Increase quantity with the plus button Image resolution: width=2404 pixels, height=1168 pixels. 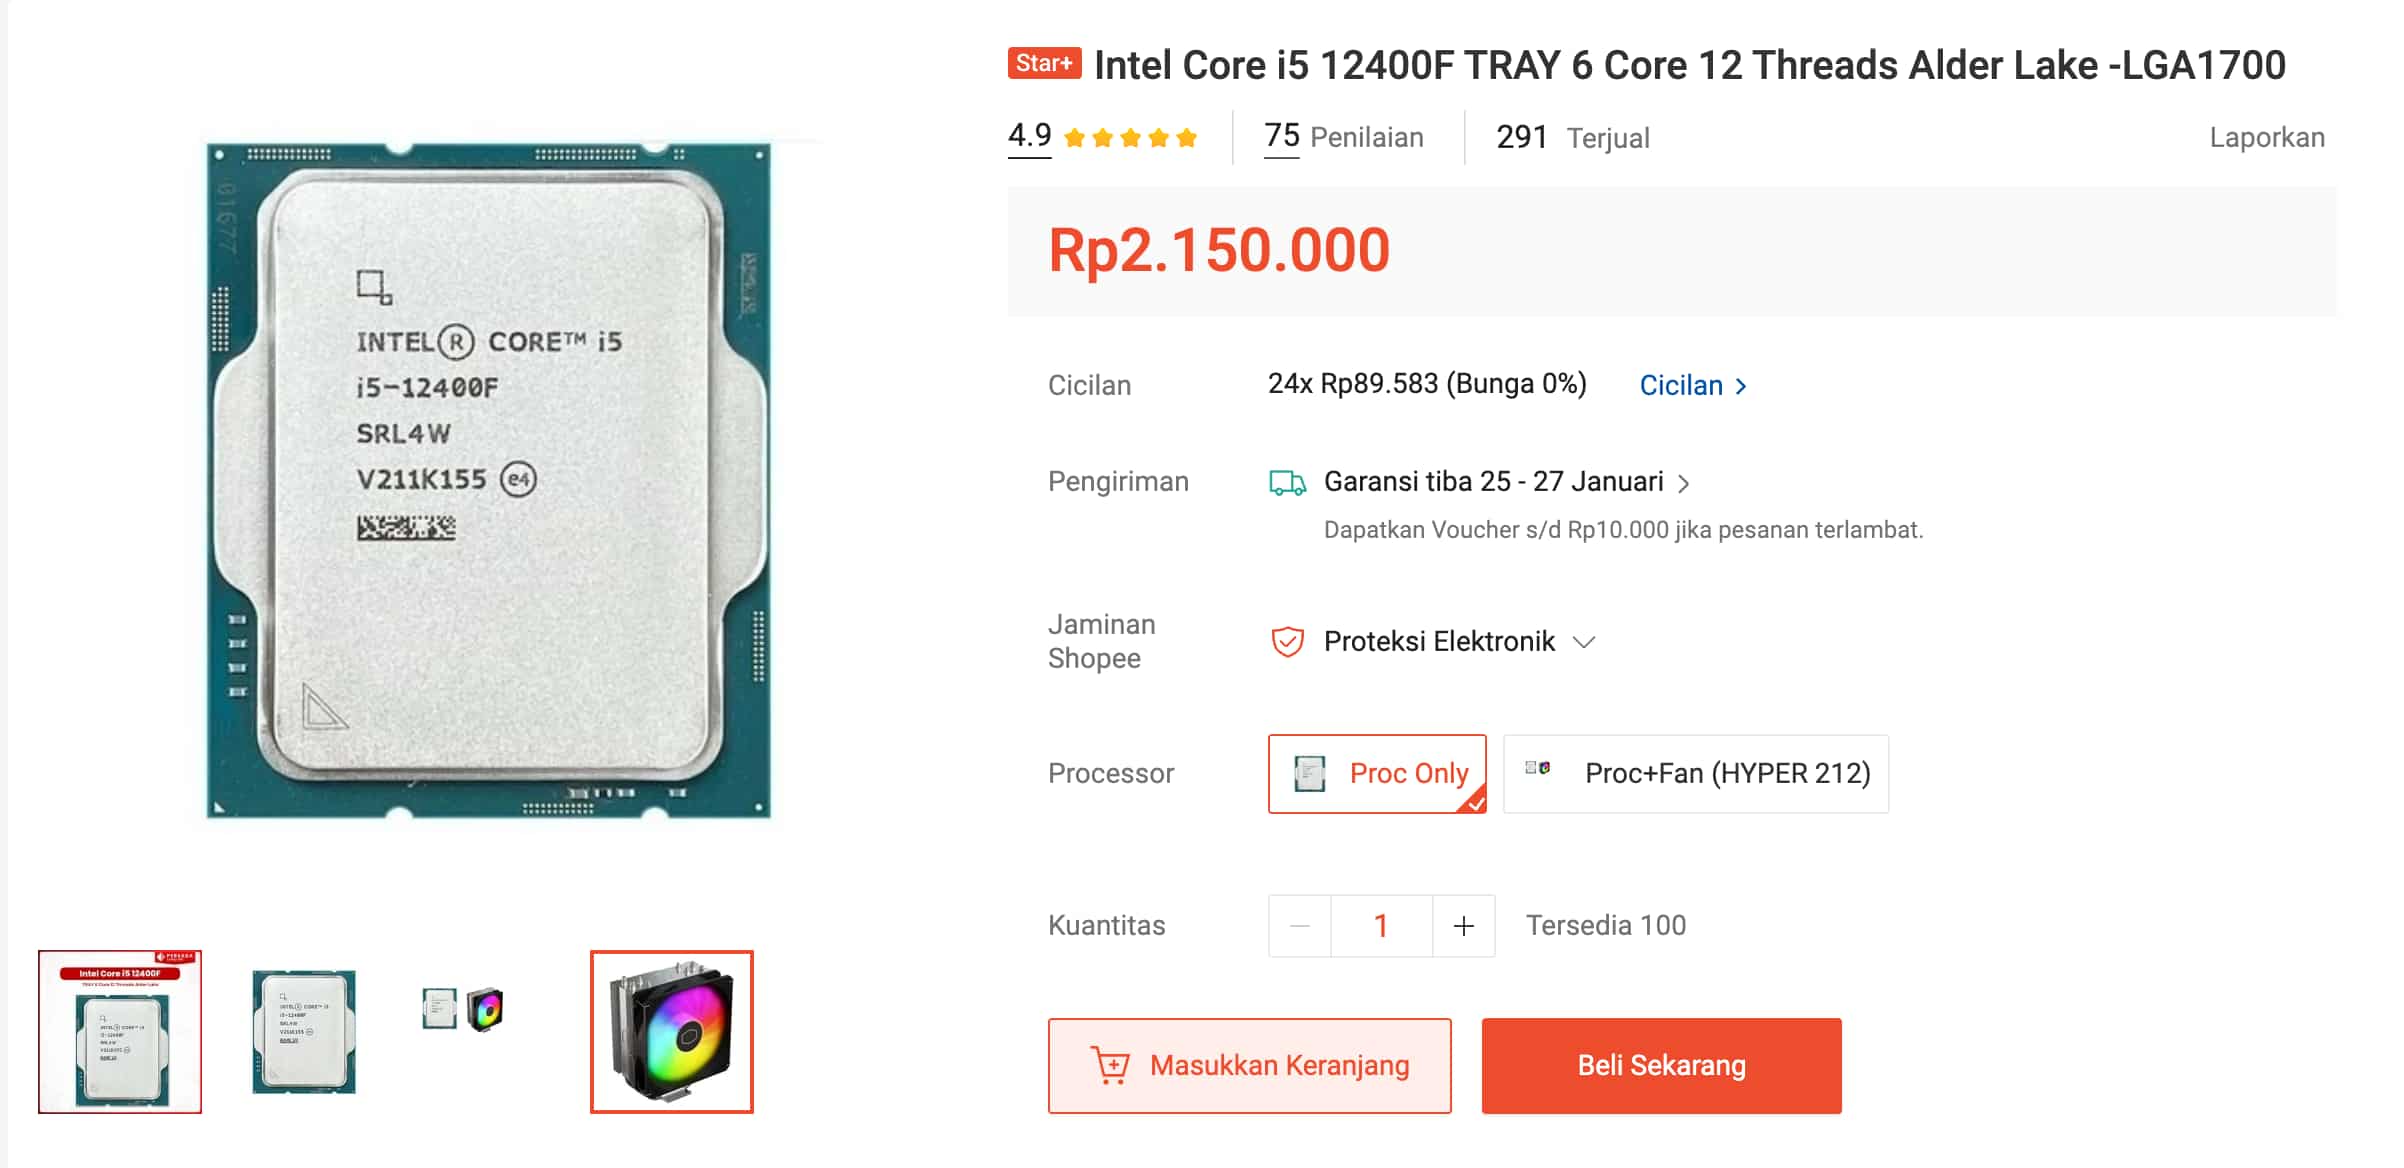click(x=1464, y=926)
